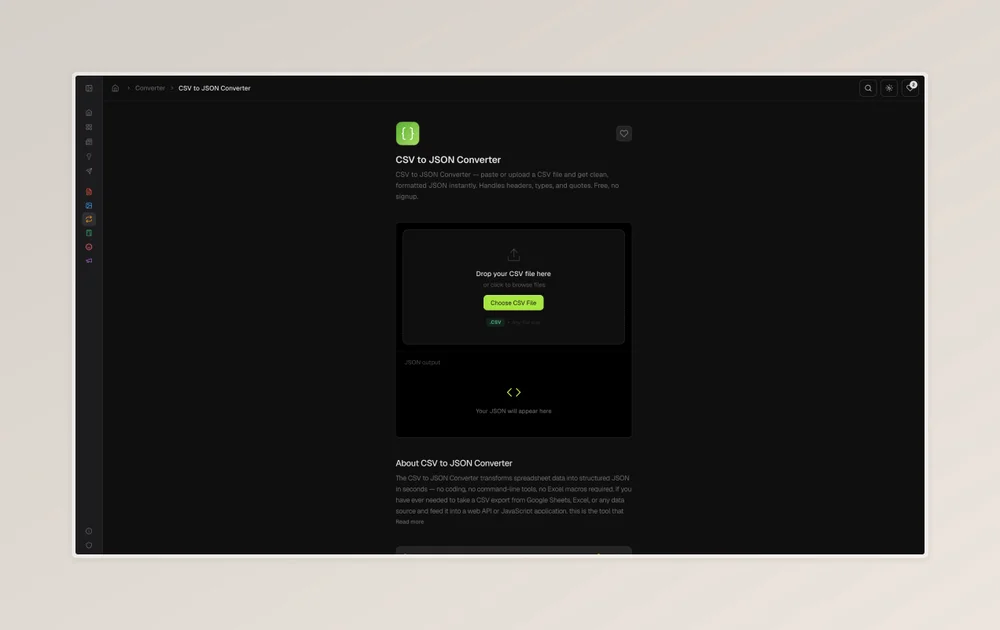Screen dimensions: 1000x630
Task: Click the home icon in the breadcrumb
Action: [115, 88]
